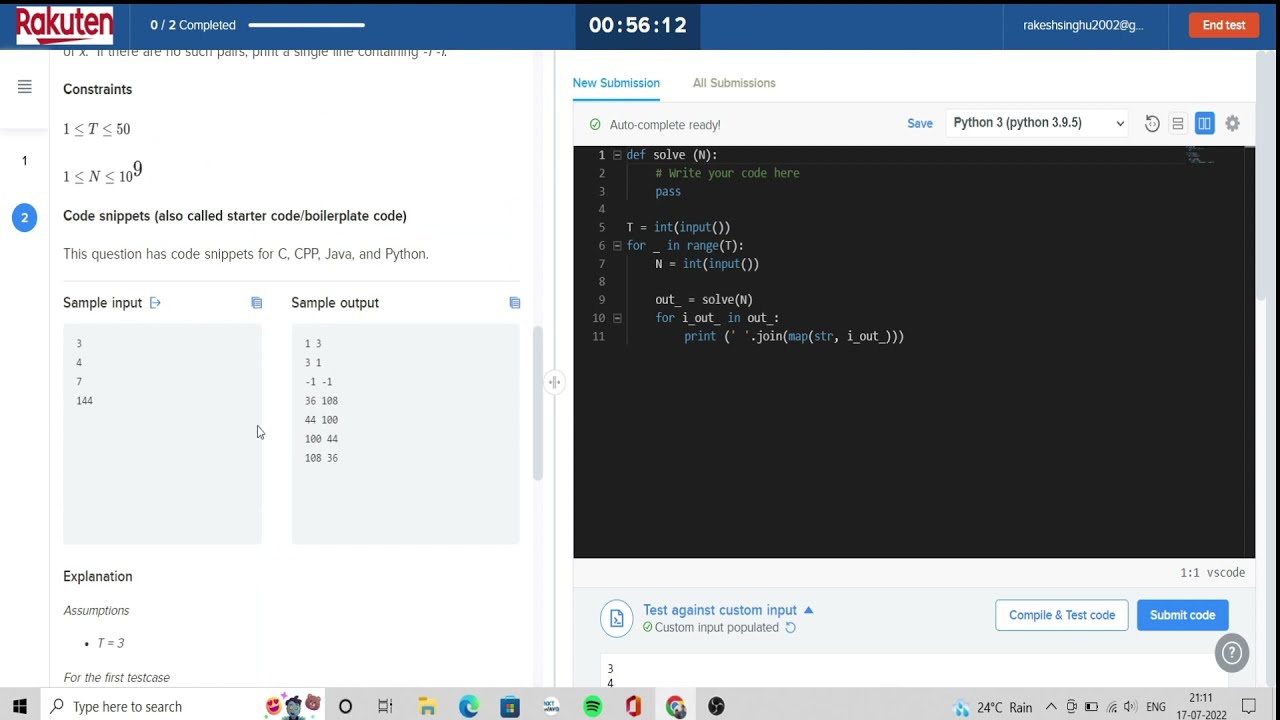Image resolution: width=1280 pixels, height=720 pixels.
Task: Open the hamburger menu in left sidebar
Action: point(24,87)
